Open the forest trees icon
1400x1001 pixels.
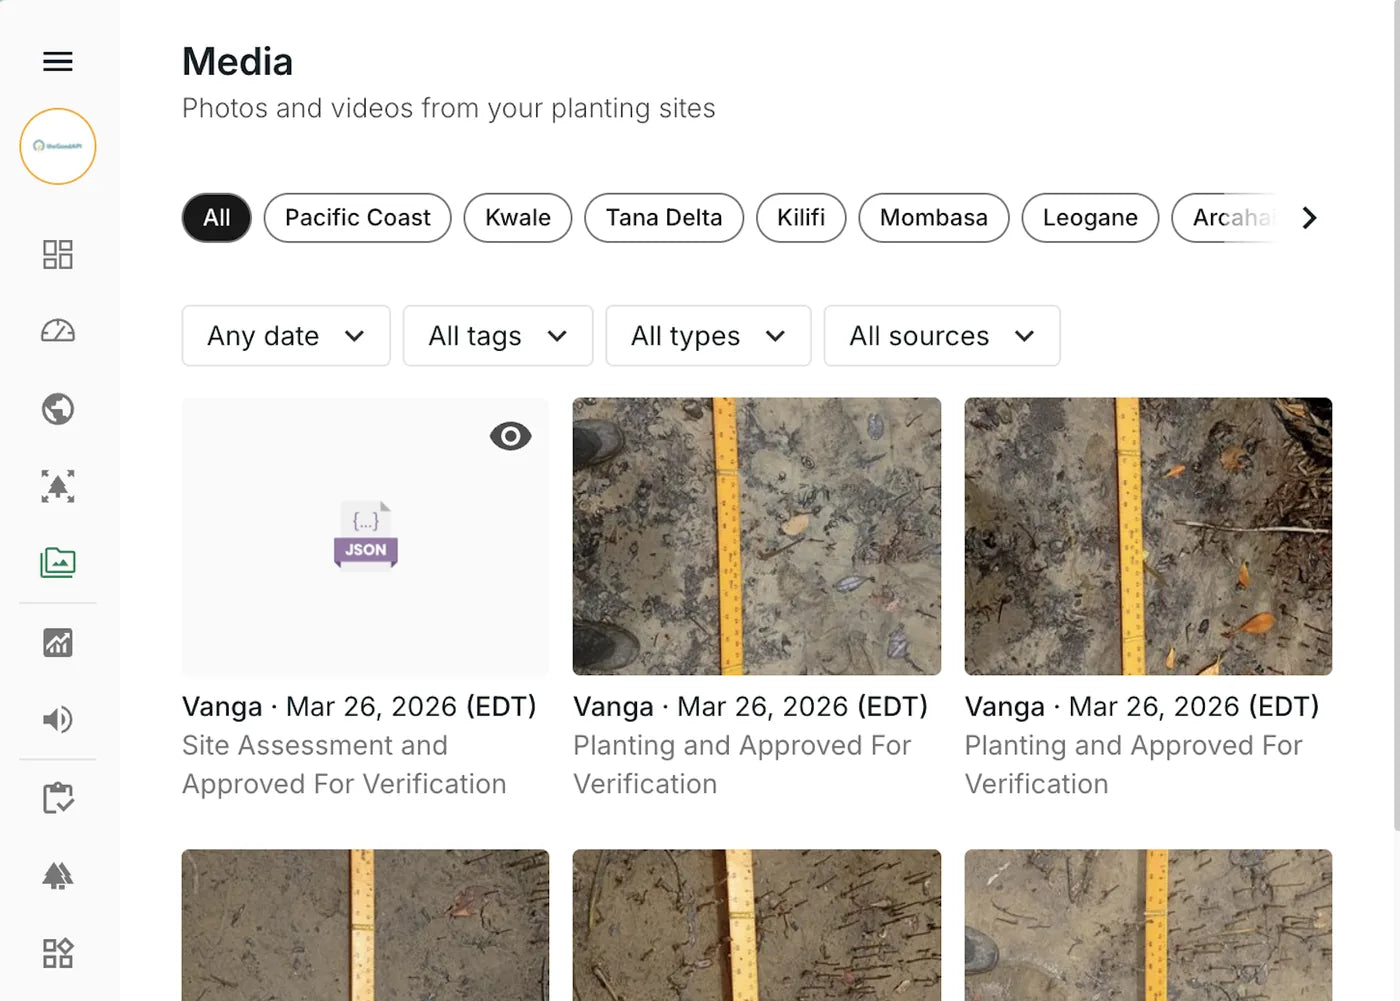(x=58, y=876)
